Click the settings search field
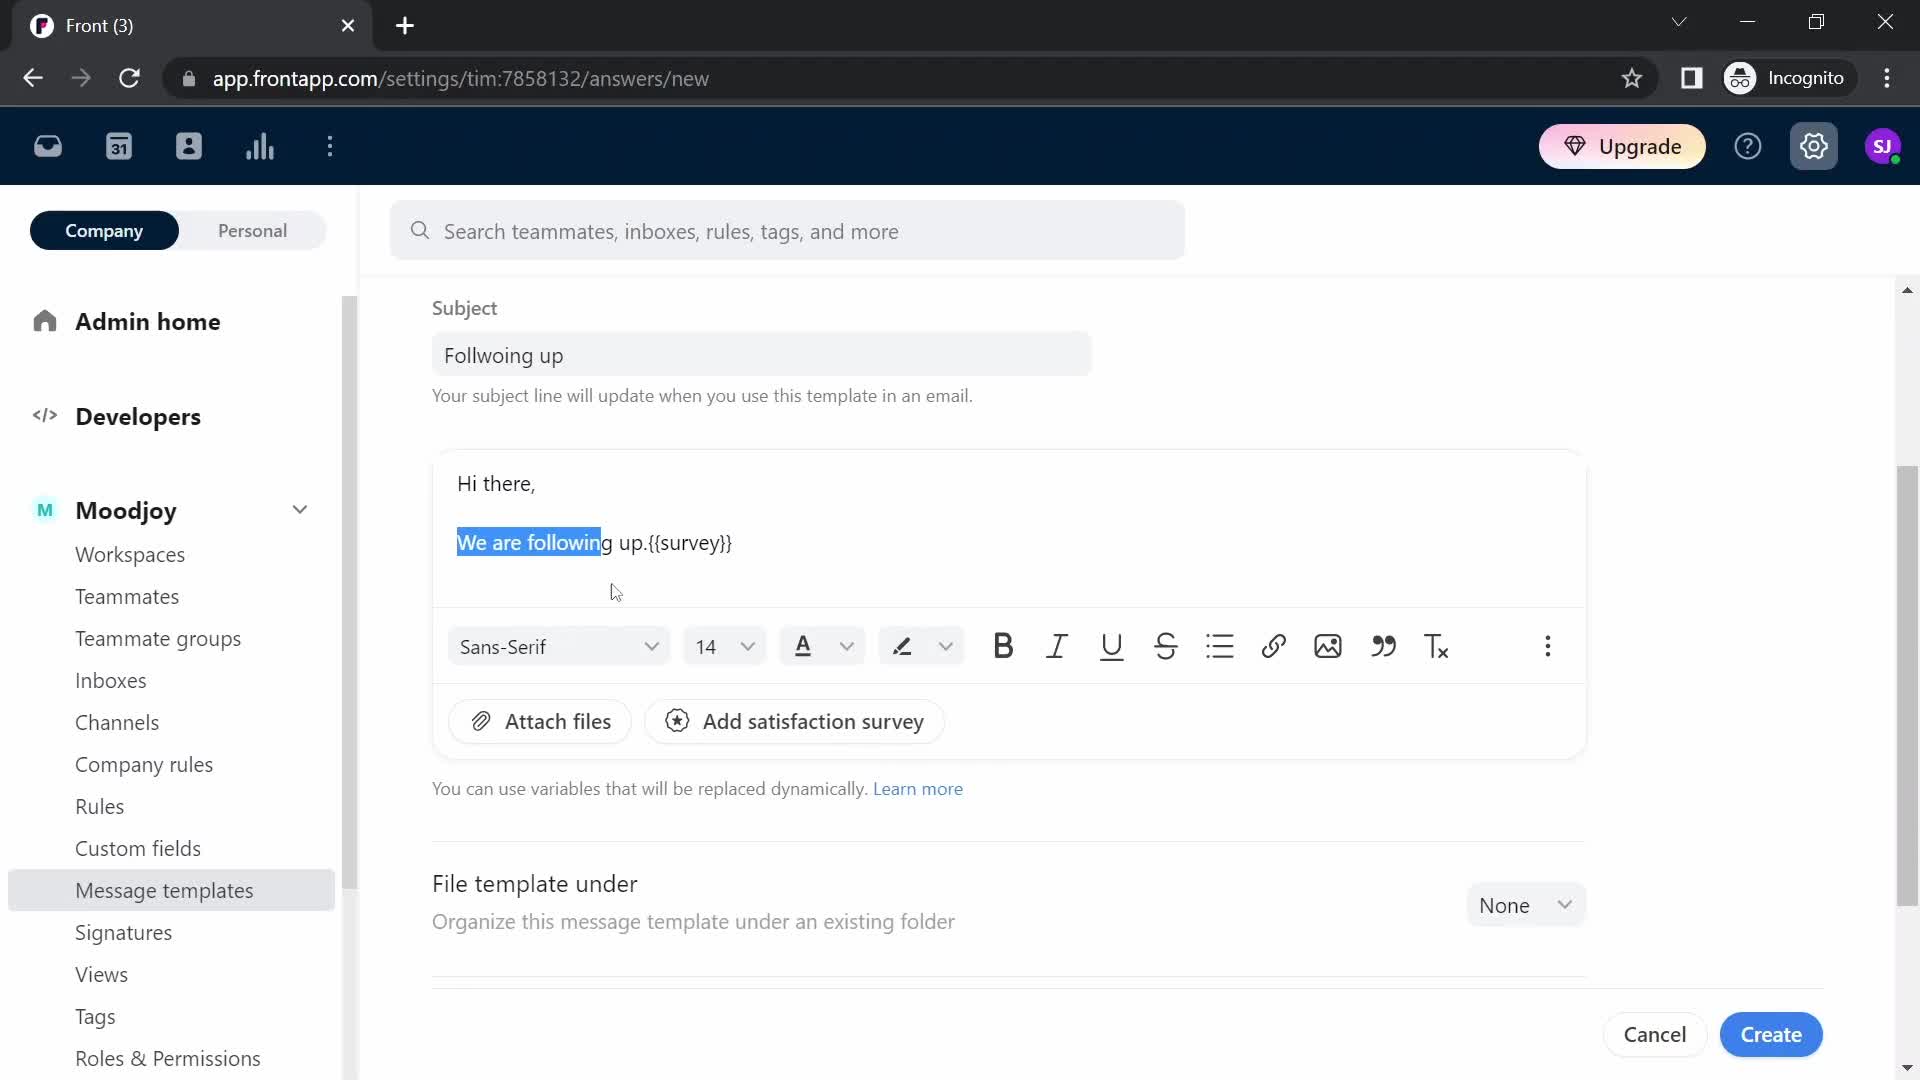The image size is (1920, 1080). tap(788, 231)
